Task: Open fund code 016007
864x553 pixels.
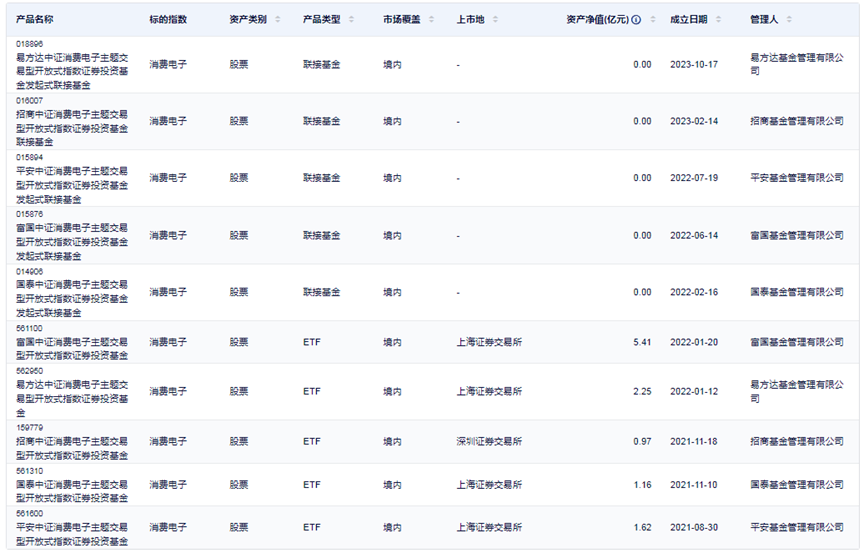Action: [x=30, y=101]
